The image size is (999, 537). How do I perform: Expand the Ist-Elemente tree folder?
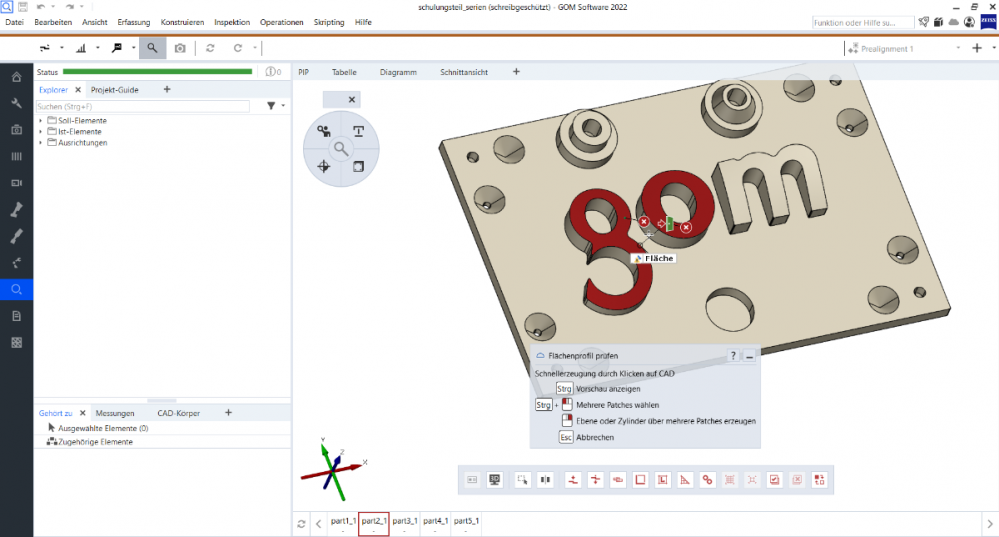click(x=40, y=132)
